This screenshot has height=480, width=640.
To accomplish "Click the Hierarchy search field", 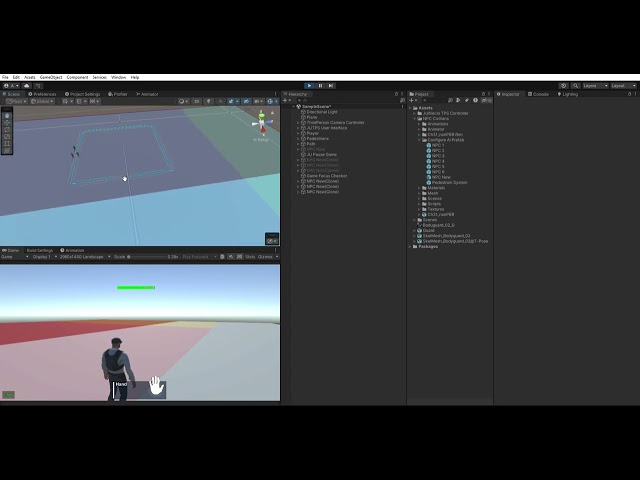I will pyautogui.click(x=347, y=100).
